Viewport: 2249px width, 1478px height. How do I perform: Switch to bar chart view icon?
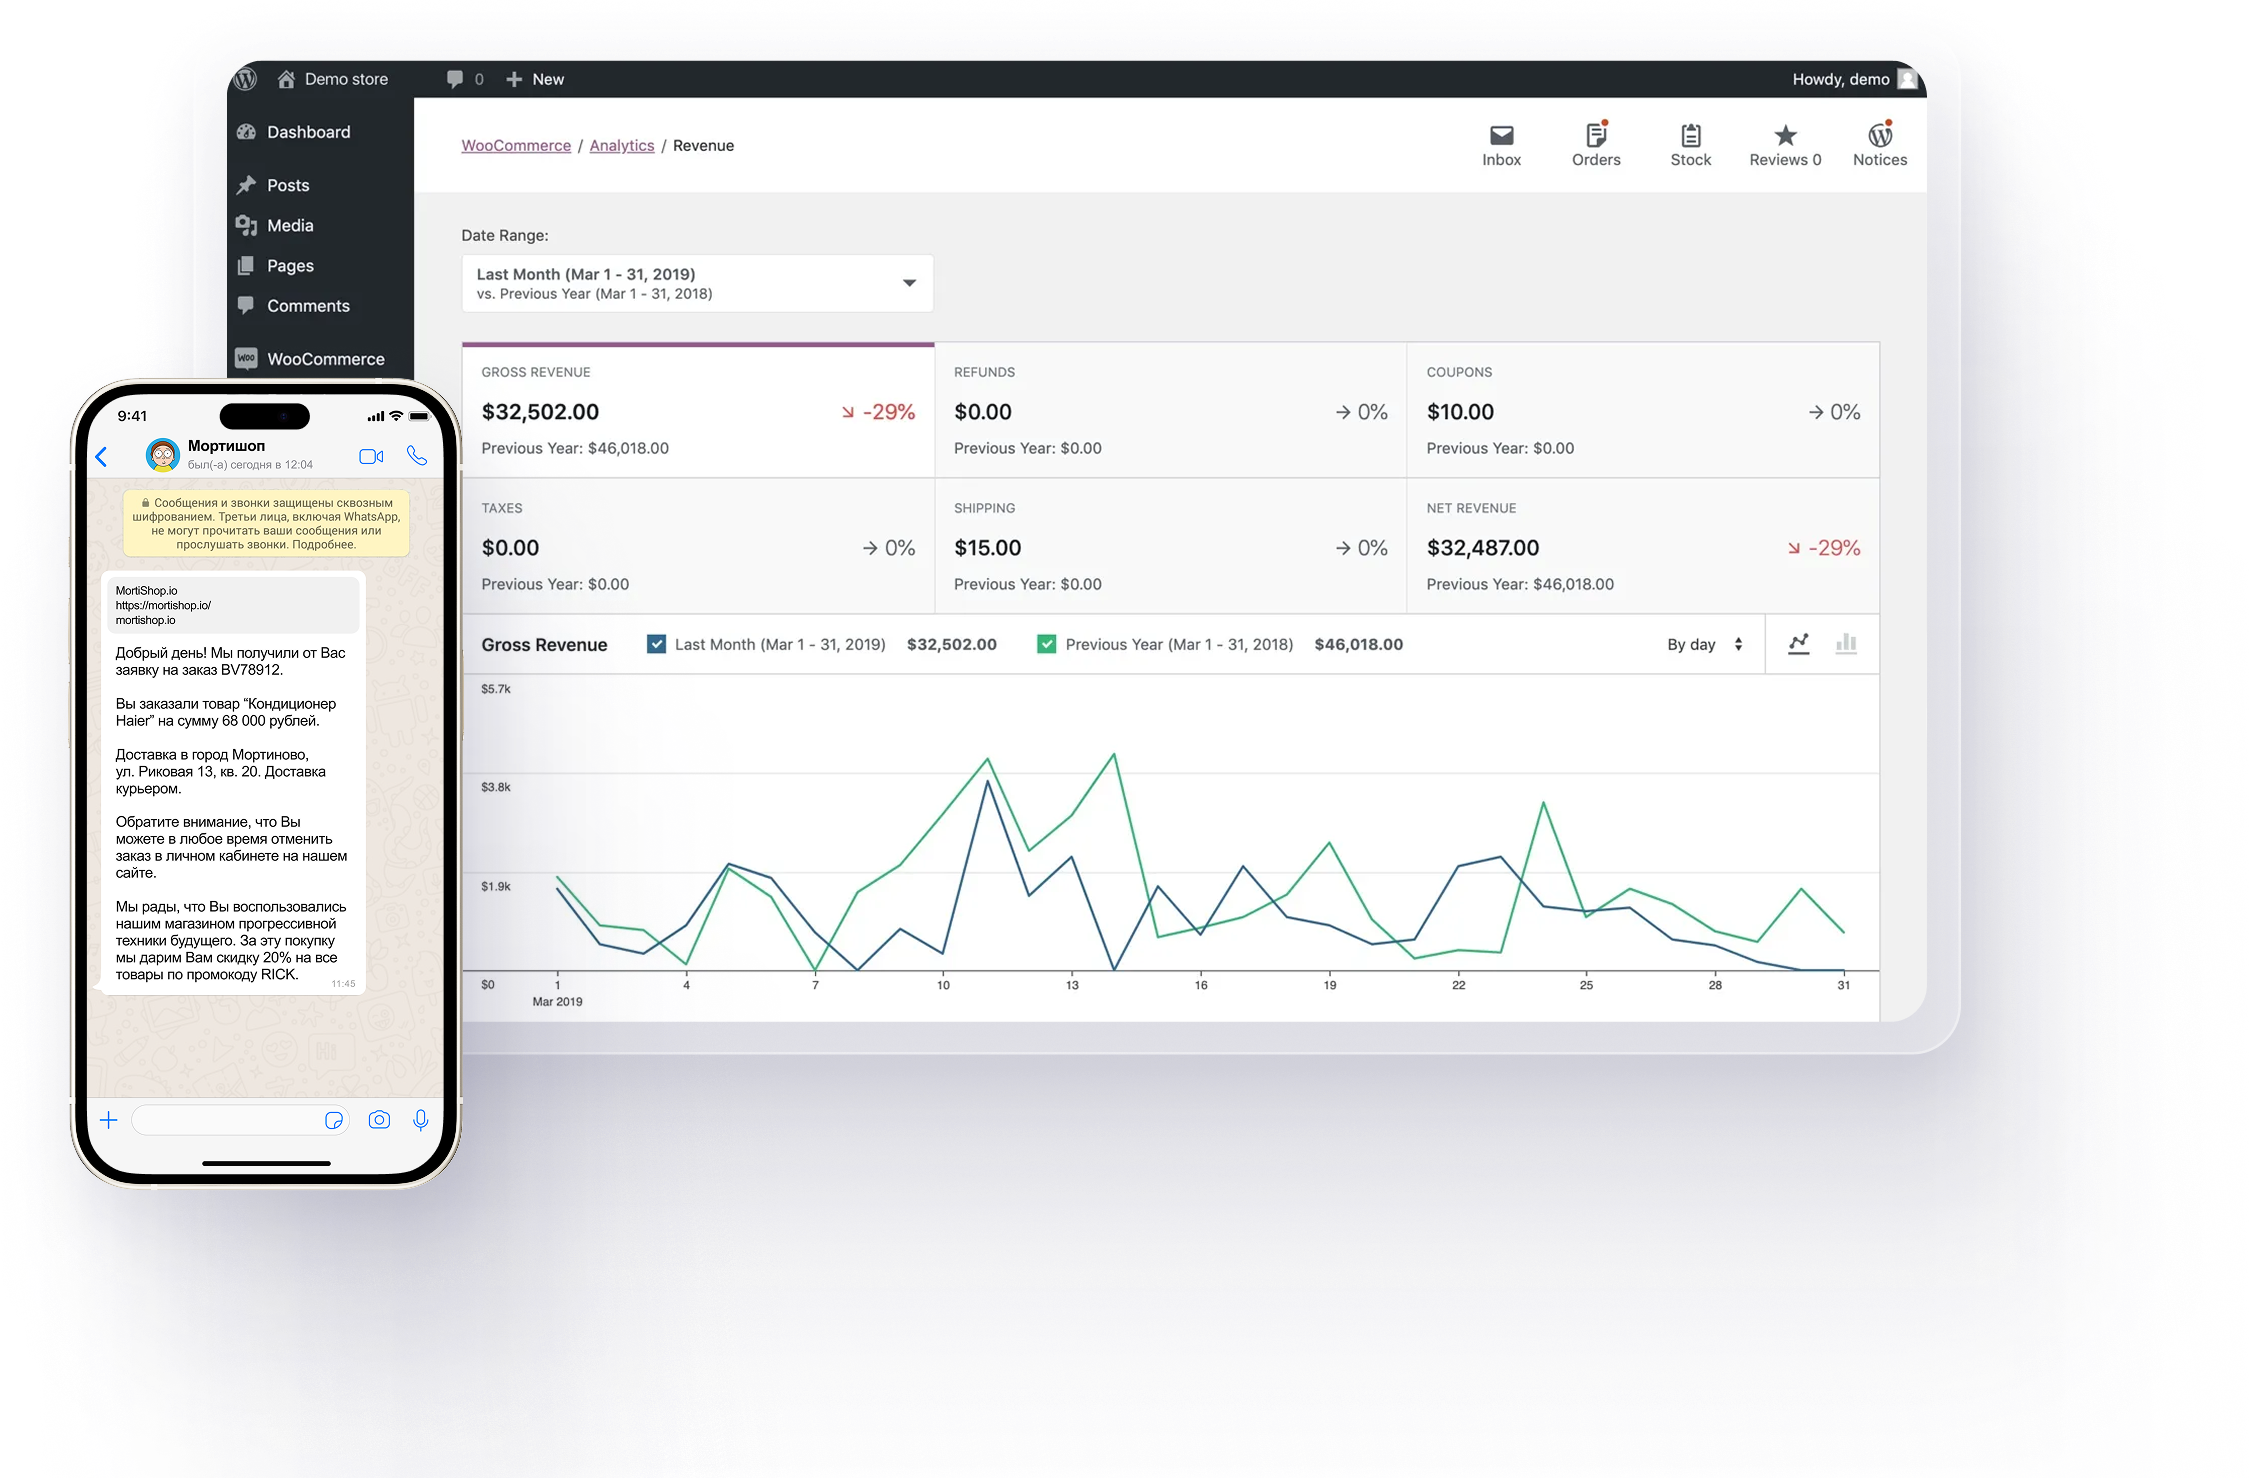1846,644
